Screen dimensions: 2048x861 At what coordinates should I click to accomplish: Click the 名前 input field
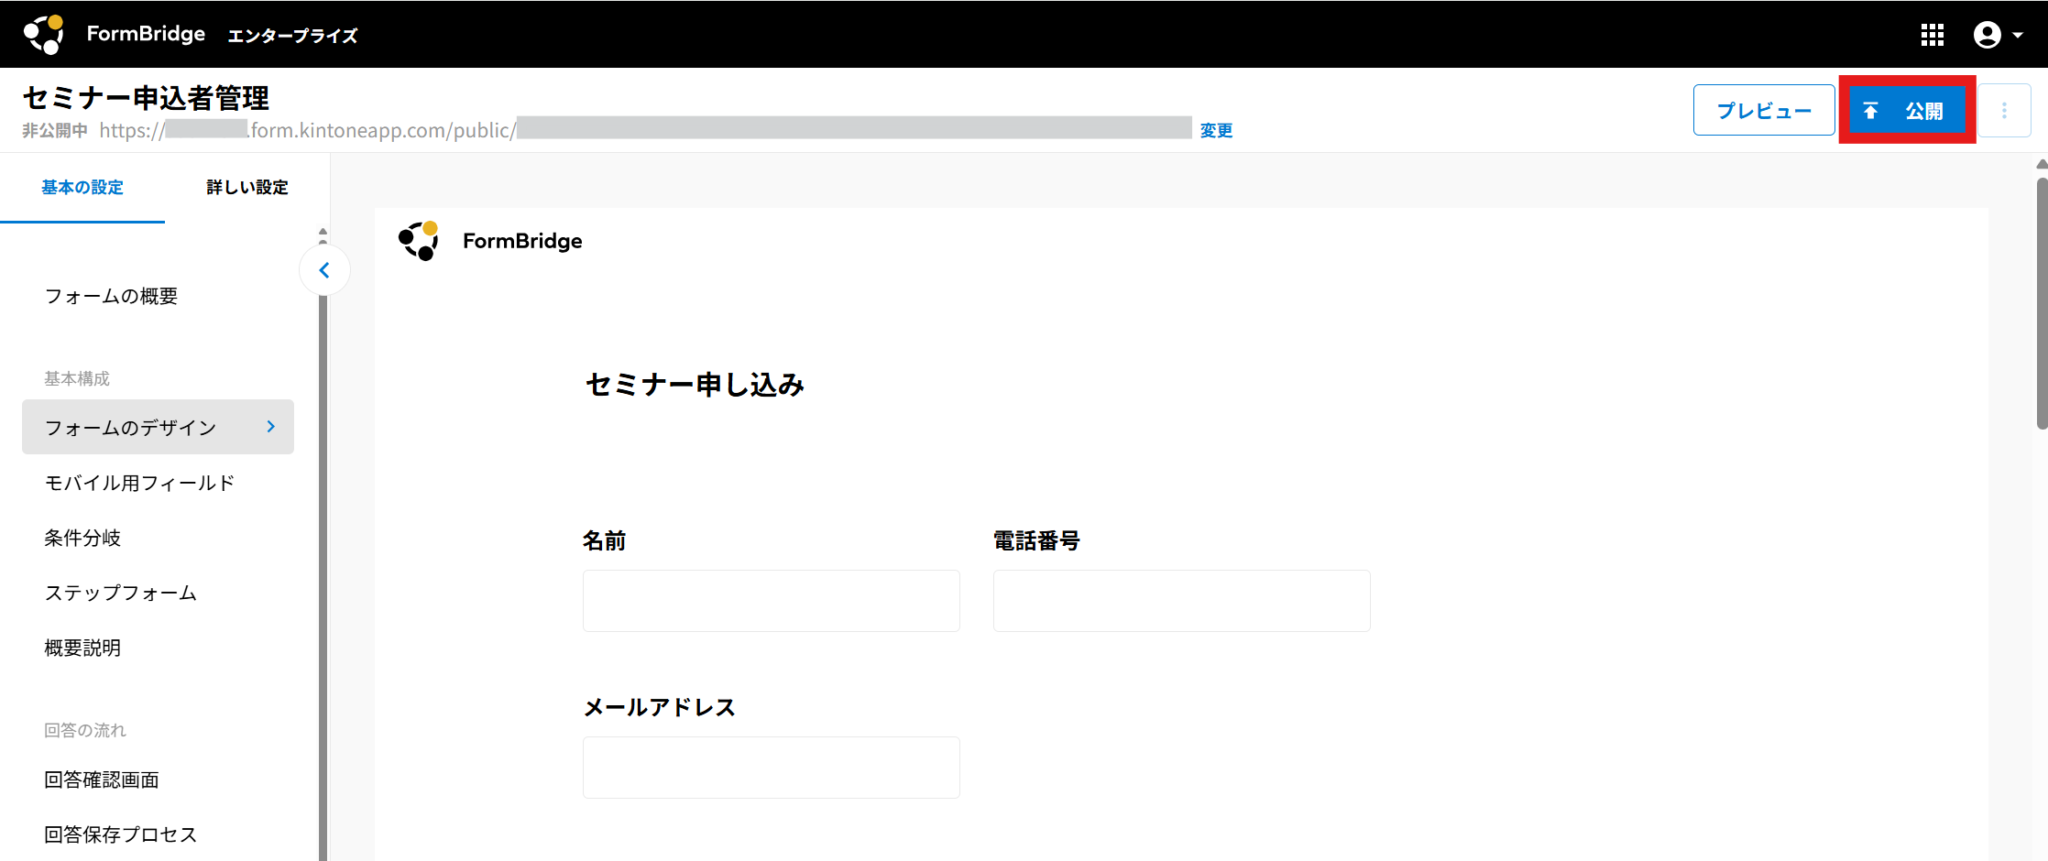pyautogui.click(x=771, y=601)
